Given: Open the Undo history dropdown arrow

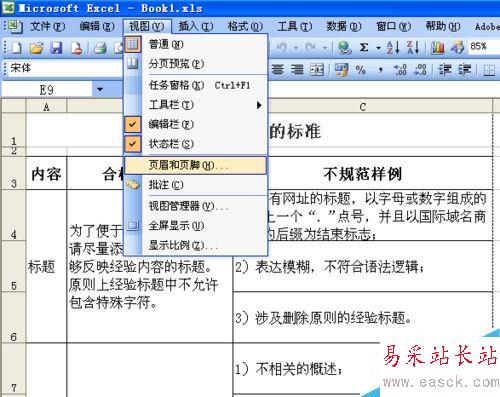Looking at the screenshot, I should coord(295,48).
